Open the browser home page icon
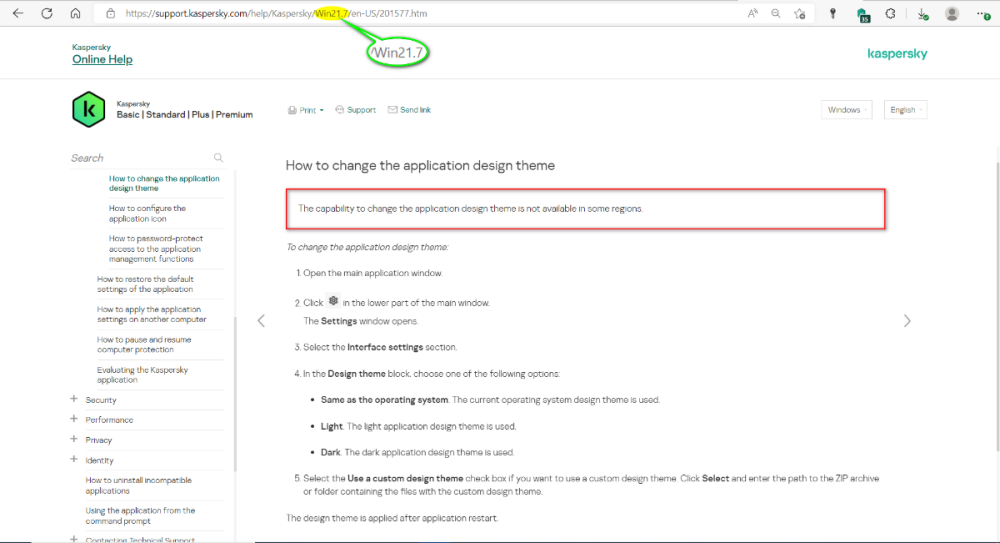This screenshot has height=543, width=1000. point(75,13)
